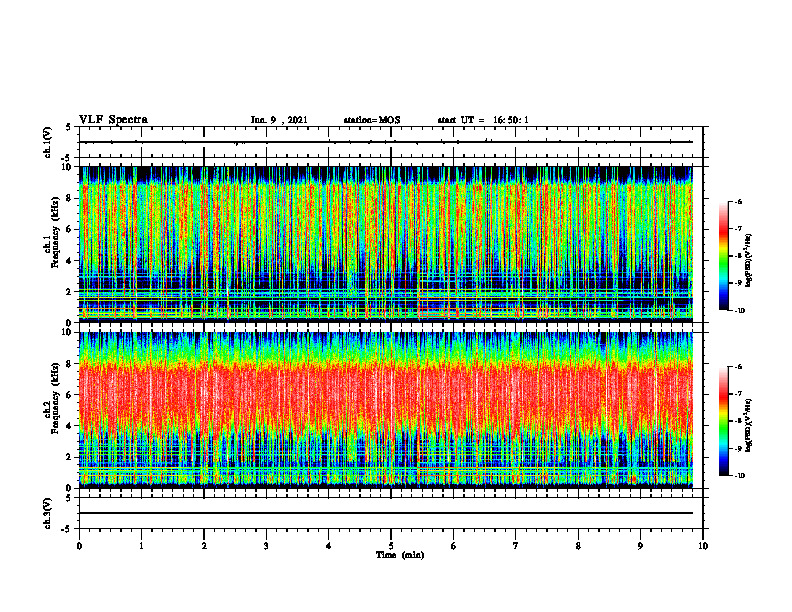This screenshot has width=792, height=612.
Task: Click "-10" on the ch.1 colorbar
Action: 739,311
